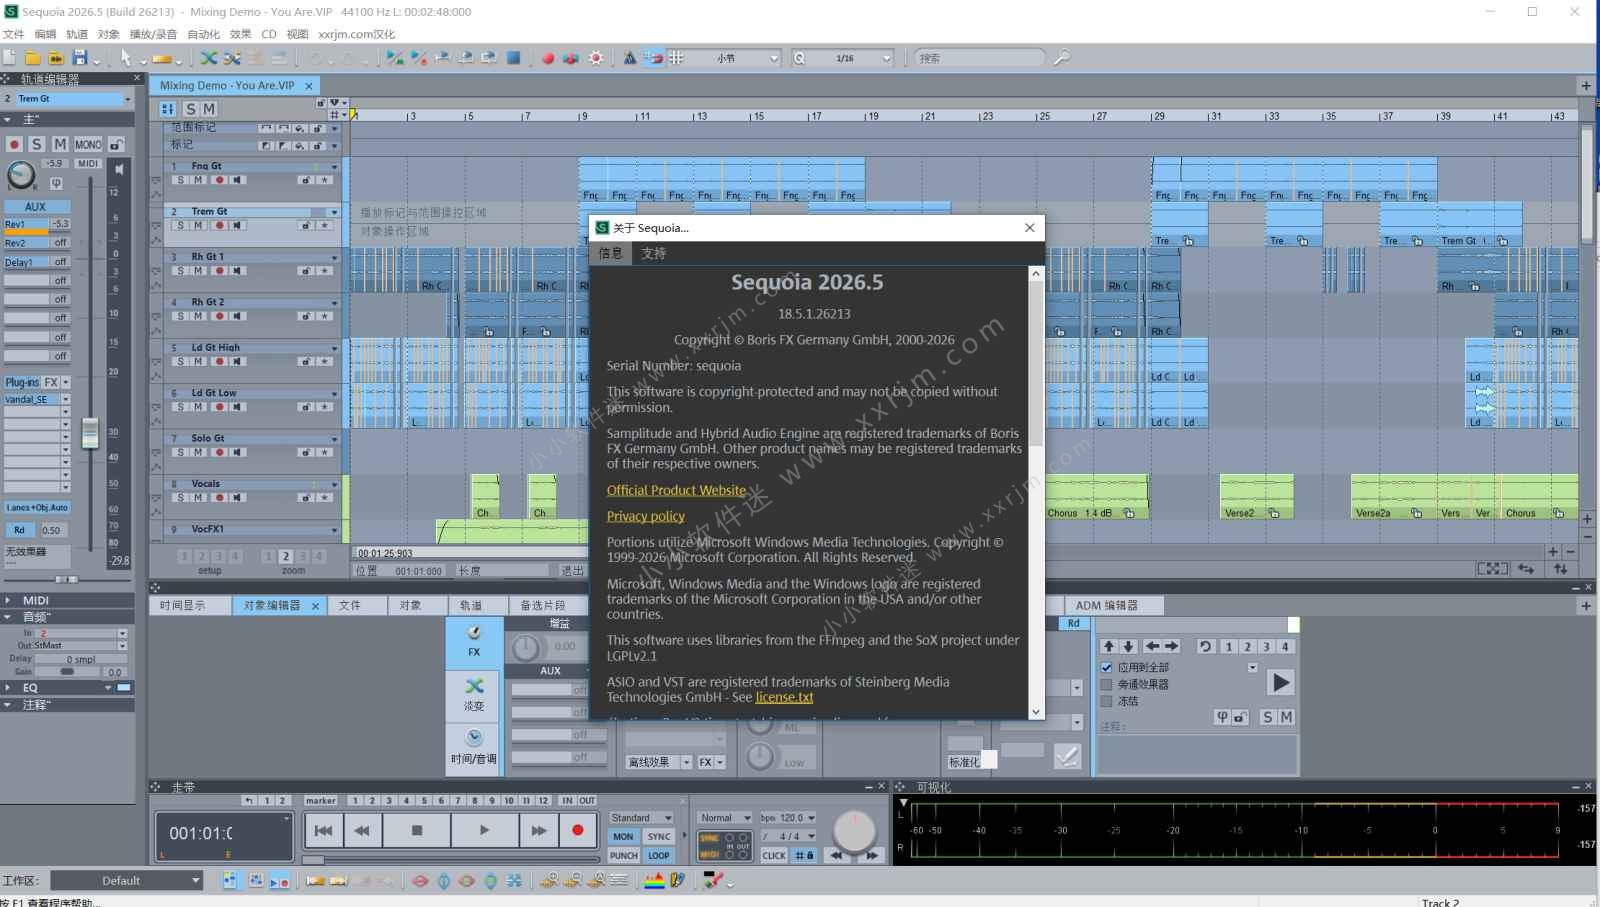Switch to the 支持 tab in the About dialog
1600x907 pixels.
click(654, 254)
